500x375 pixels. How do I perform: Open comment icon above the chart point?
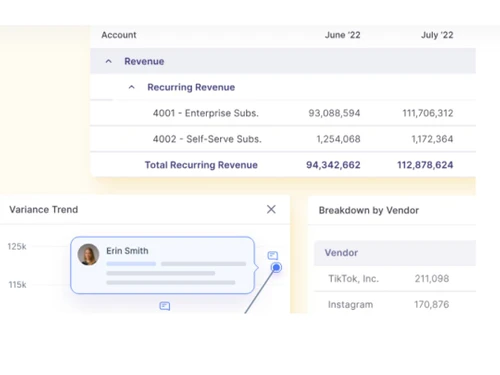tap(273, 256)
